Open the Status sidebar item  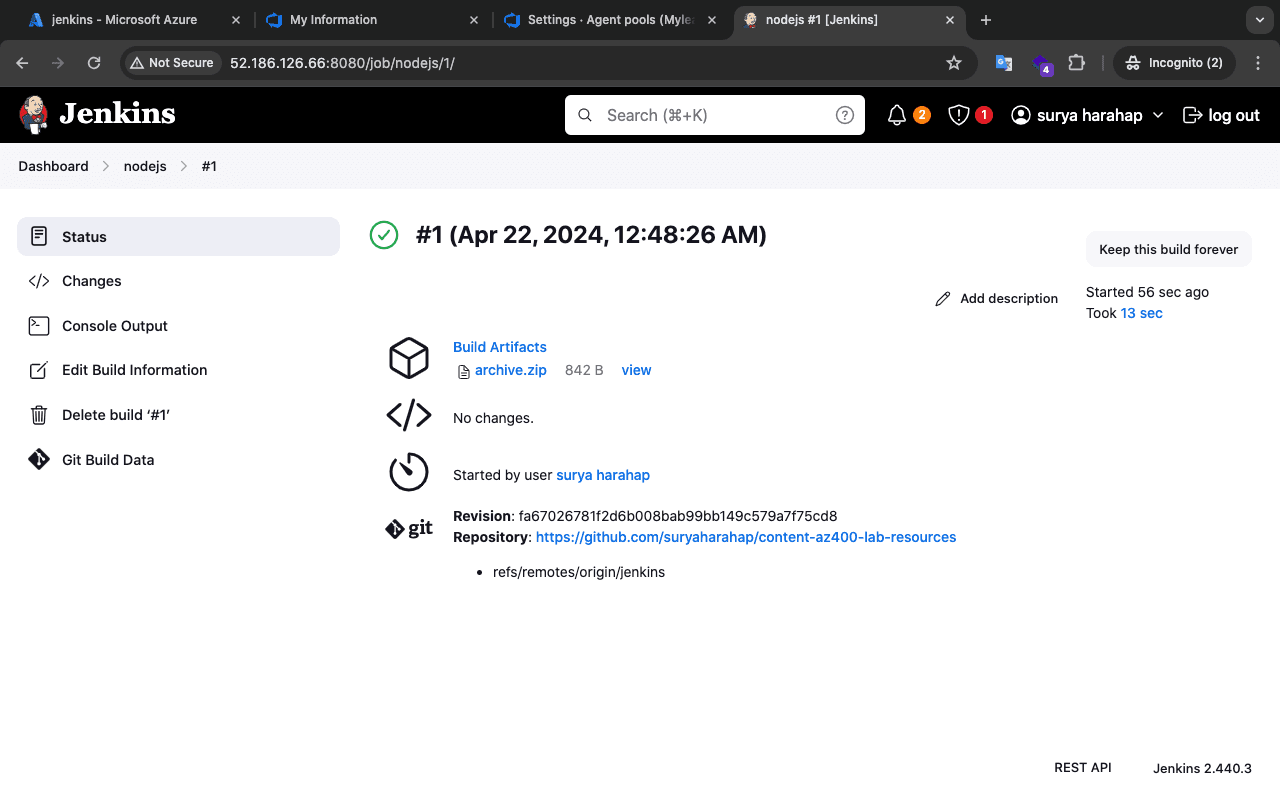coord(179,237)
